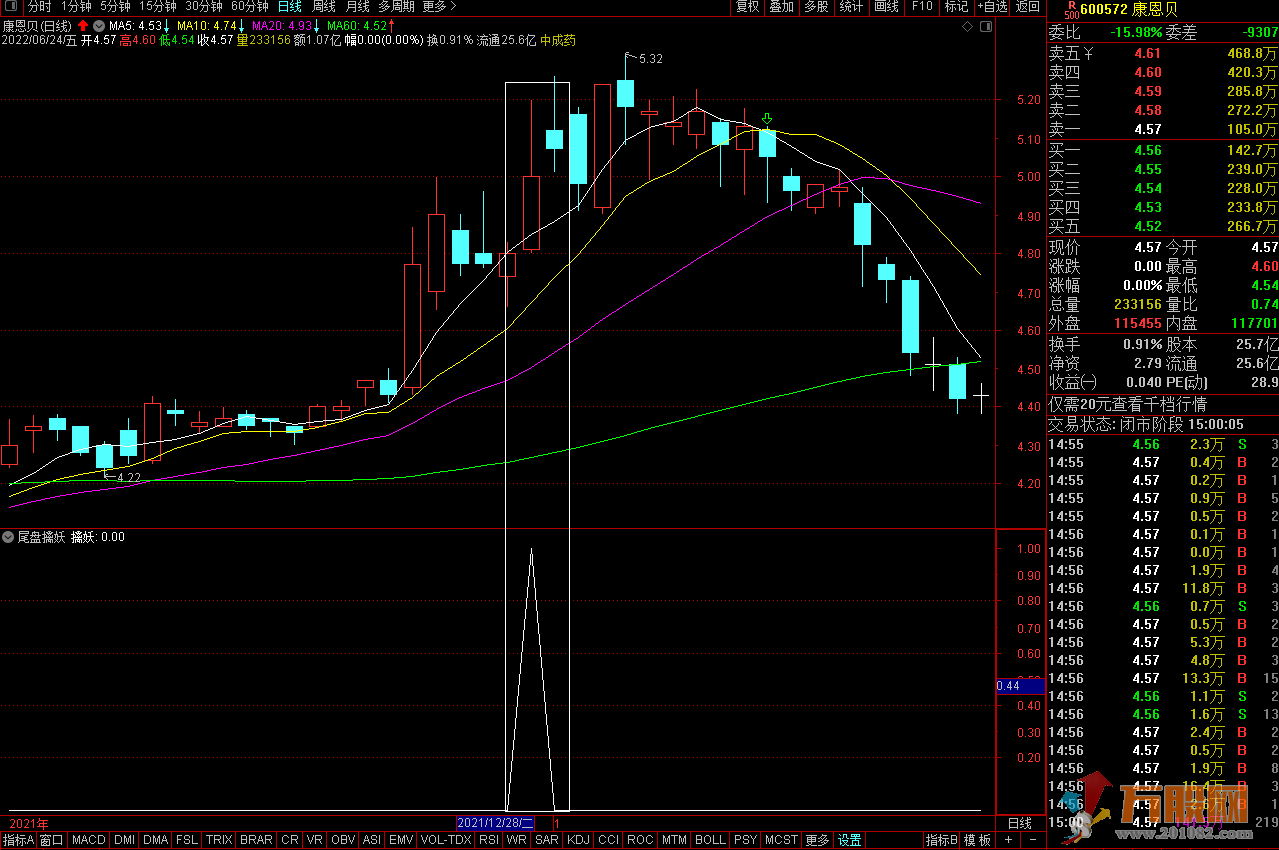Switch to 5分钟 chart period
The height and width of the screenshot is (850, 1279).
pos(115,7)
